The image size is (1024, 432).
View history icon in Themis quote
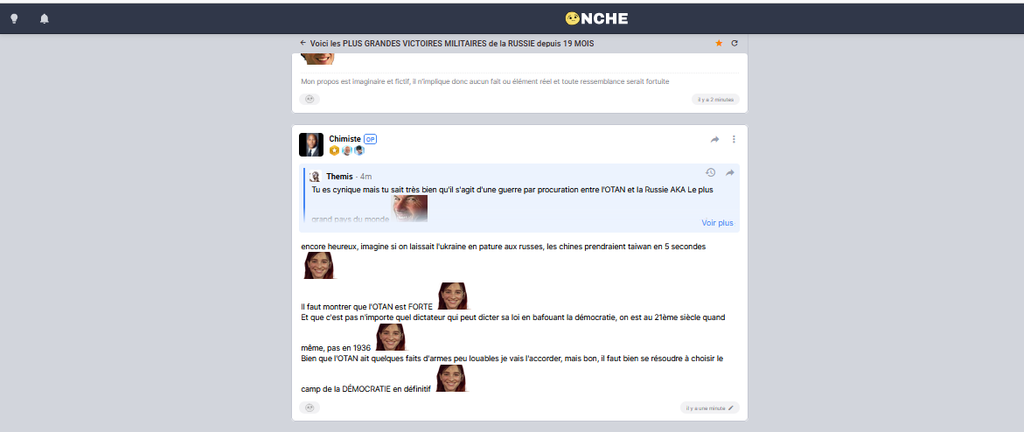(x=710, y=172)
